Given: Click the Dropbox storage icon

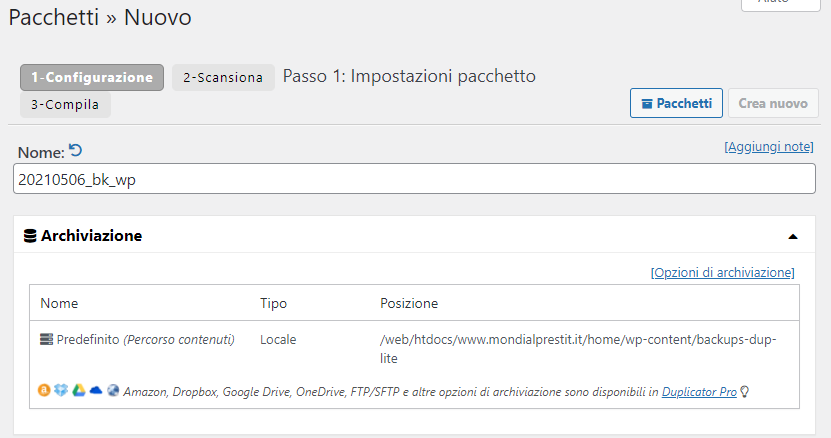Looking at the screenshot, I should pyautogui.click(x=61, y=392).
